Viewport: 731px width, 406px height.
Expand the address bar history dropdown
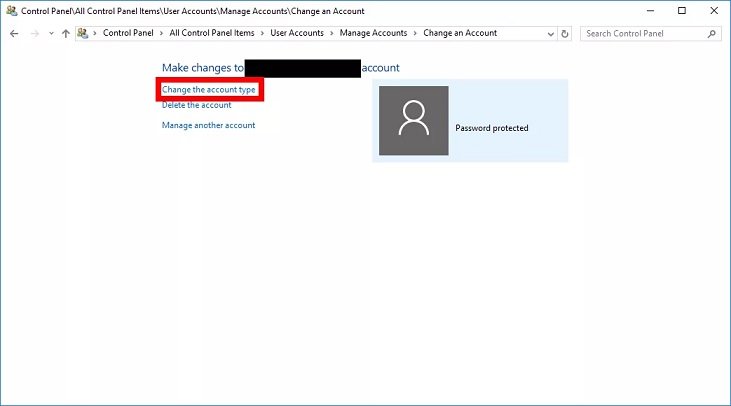(548, 33)
